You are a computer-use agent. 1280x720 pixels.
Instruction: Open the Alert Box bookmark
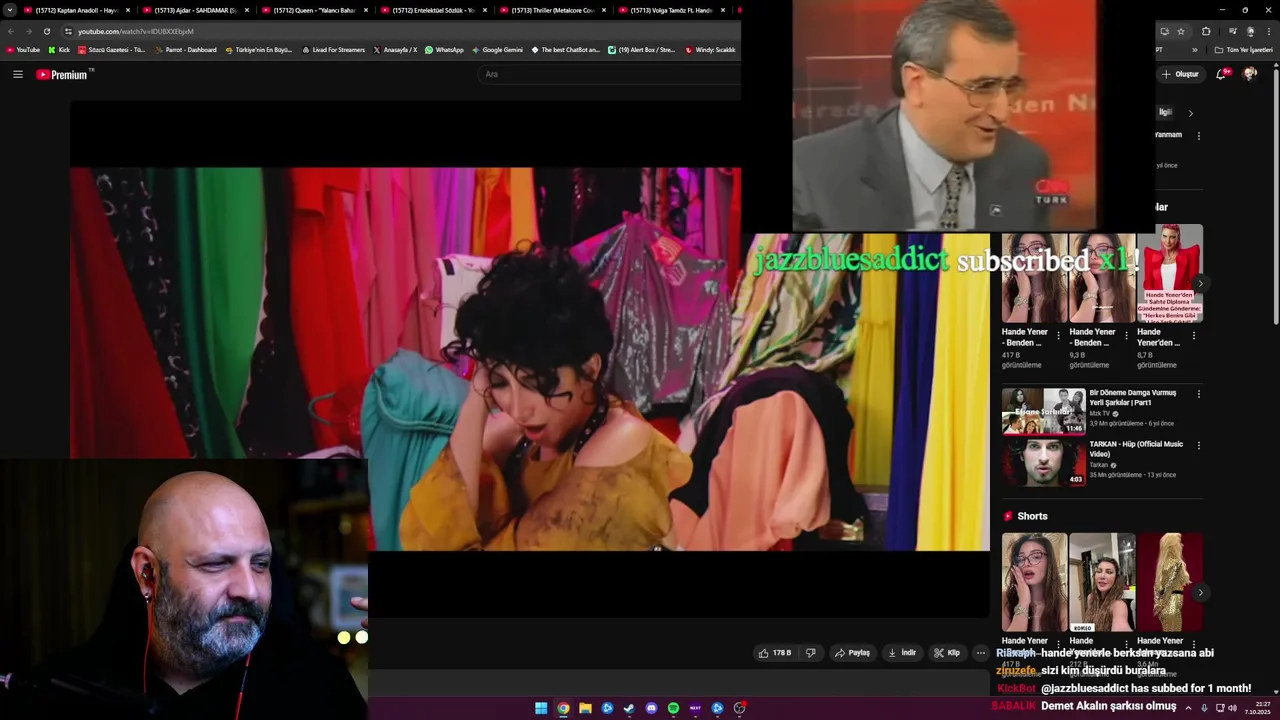pyautogui.click(x=641, y=49)
